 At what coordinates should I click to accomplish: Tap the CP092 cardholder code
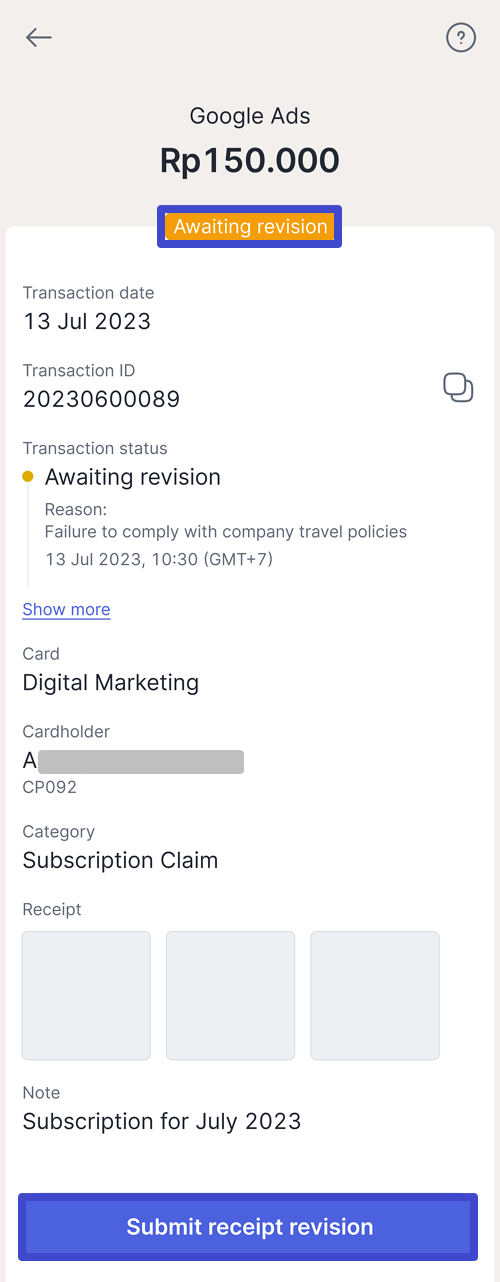point(49,787)
